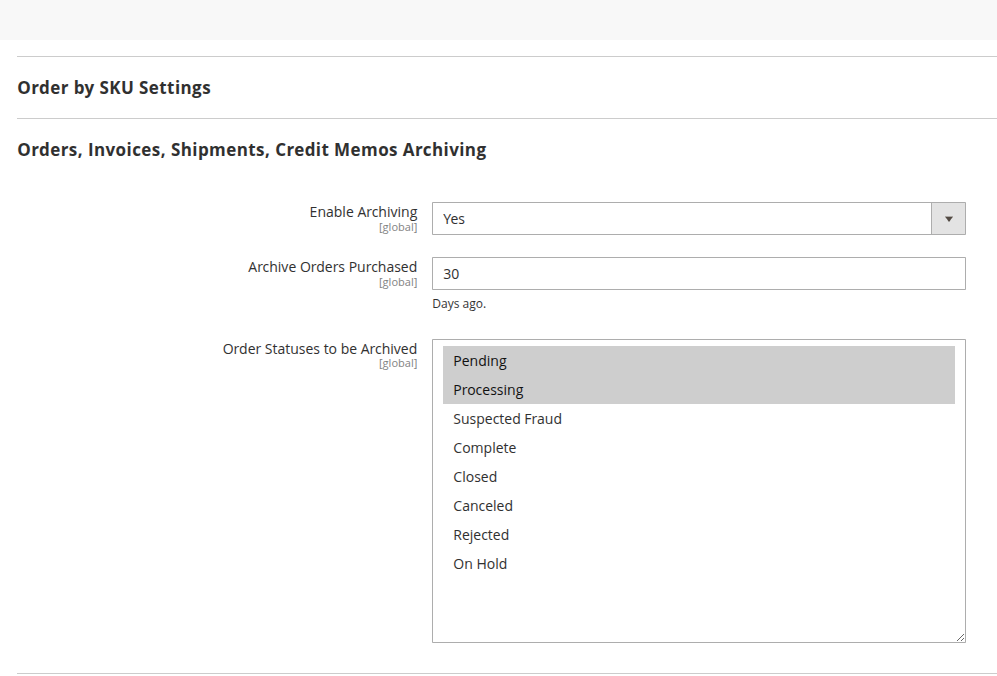Image resolution: width=997 pixels, height=676 pixels.
Task: Focus the Archive Orders Purchased field
Action: click(698, 274)
